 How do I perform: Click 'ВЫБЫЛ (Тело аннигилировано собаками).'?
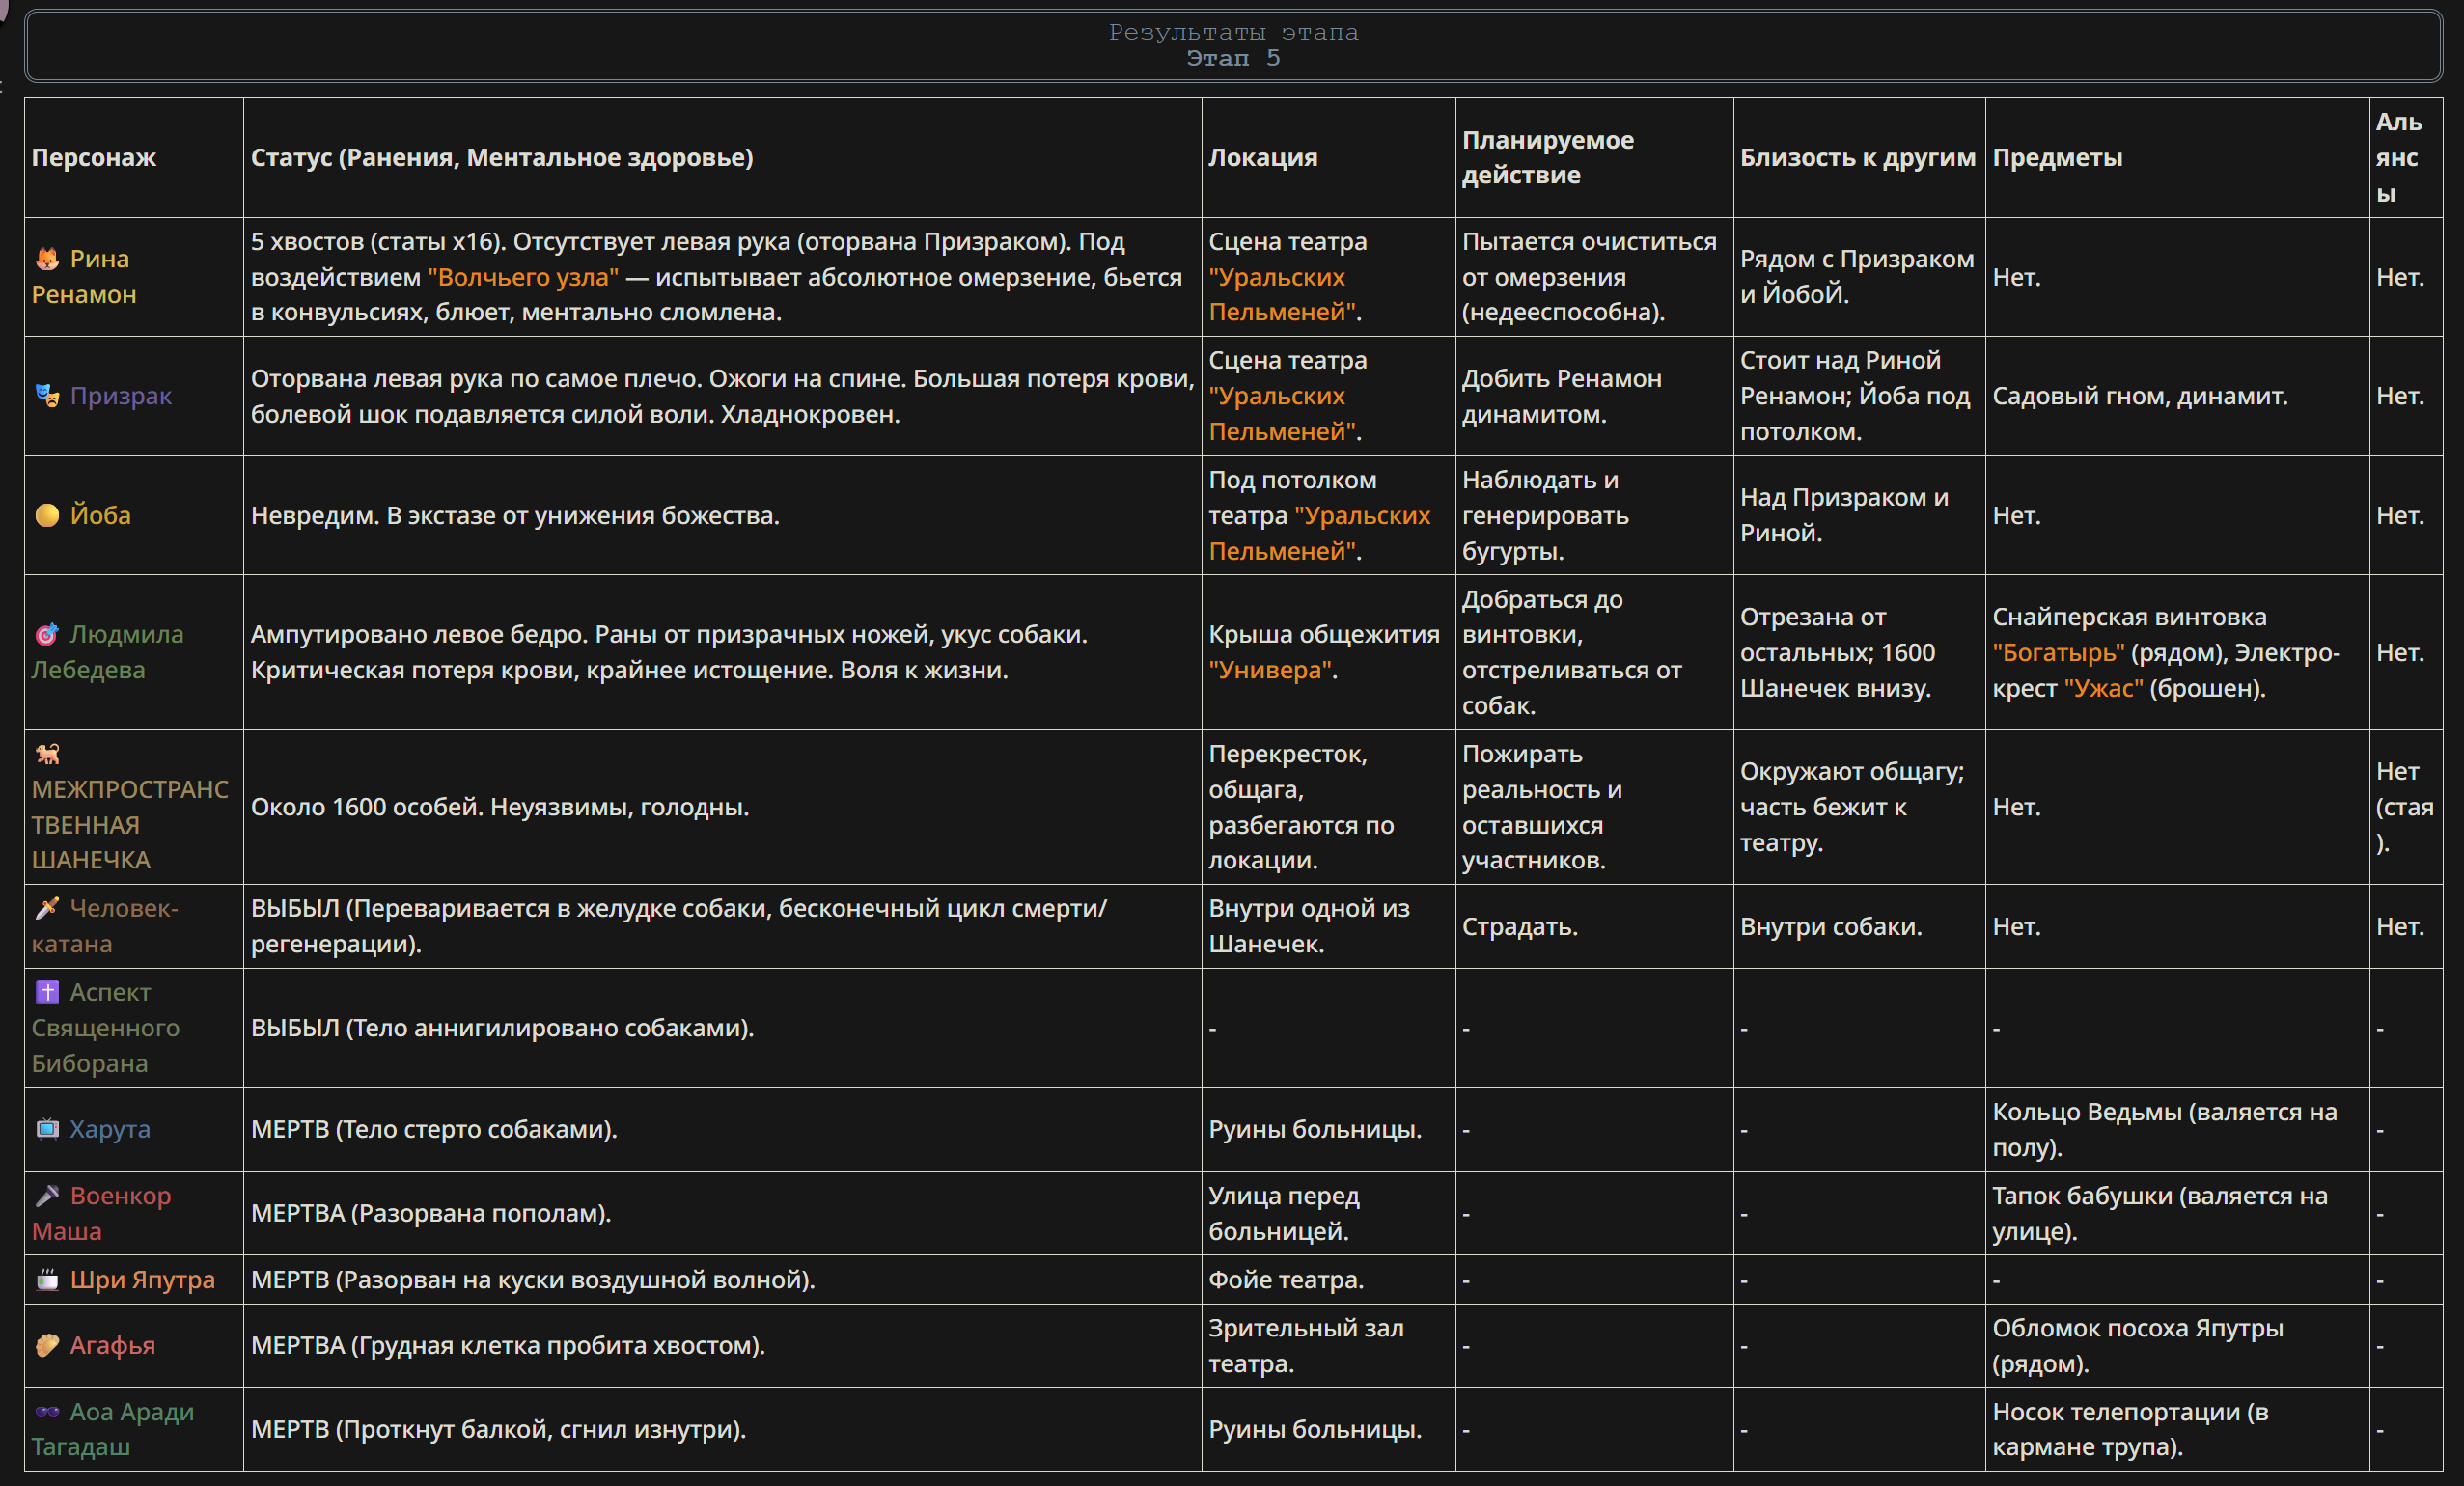502,1028
